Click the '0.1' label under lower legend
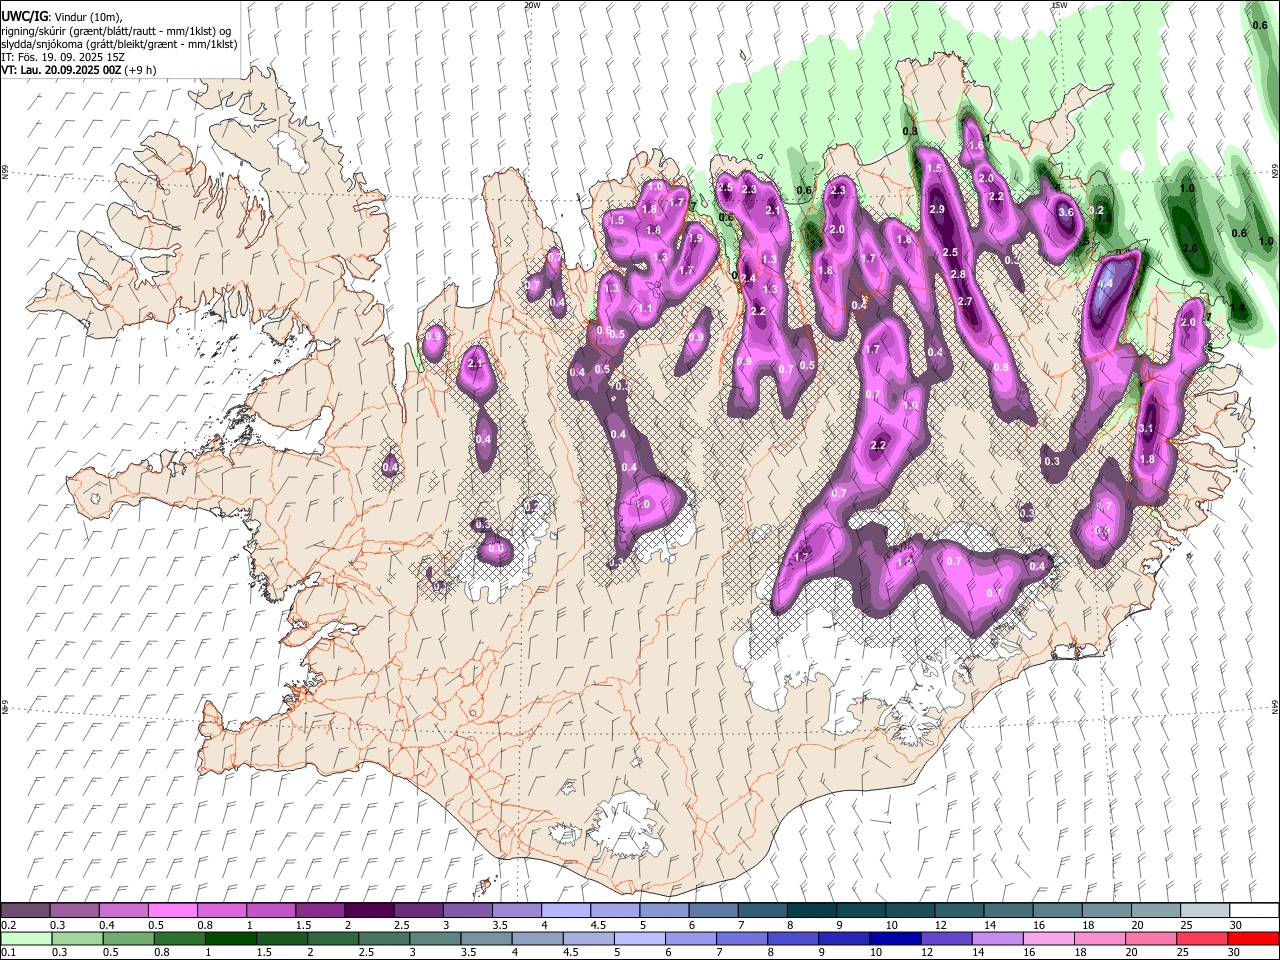Screen dimensions: 1280x960 coord(9,952)
